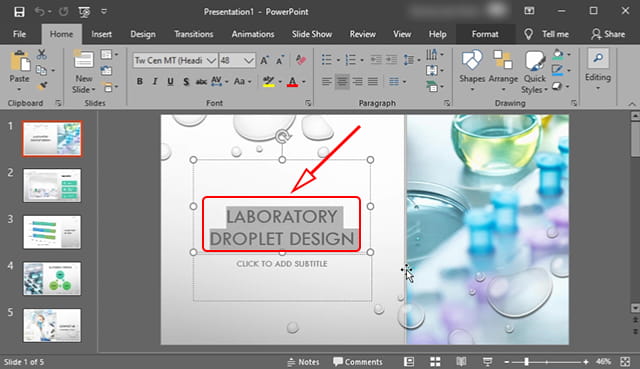Open the Comments button

coord(358,362)
